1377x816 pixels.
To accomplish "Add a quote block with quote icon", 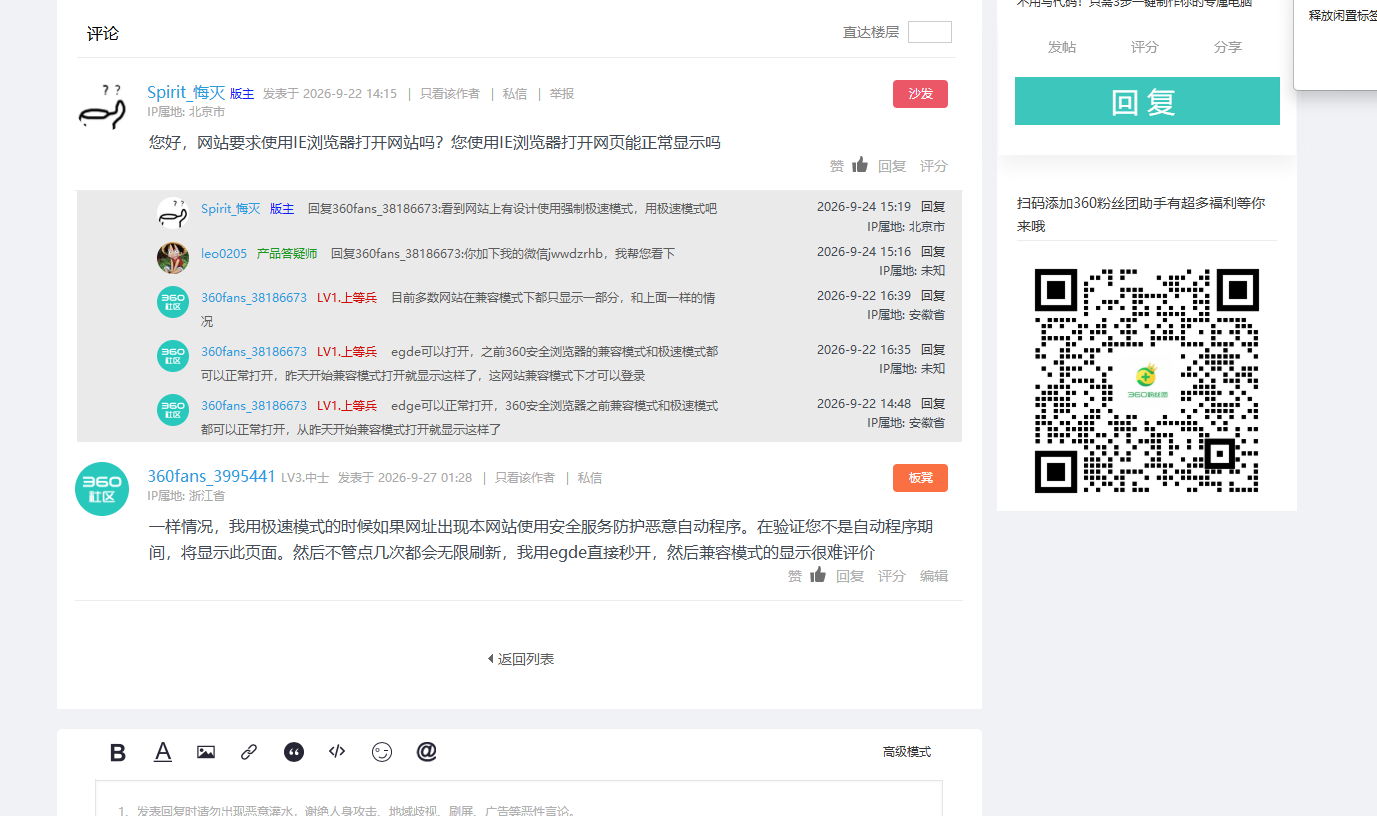I will (x=293, y=752).
